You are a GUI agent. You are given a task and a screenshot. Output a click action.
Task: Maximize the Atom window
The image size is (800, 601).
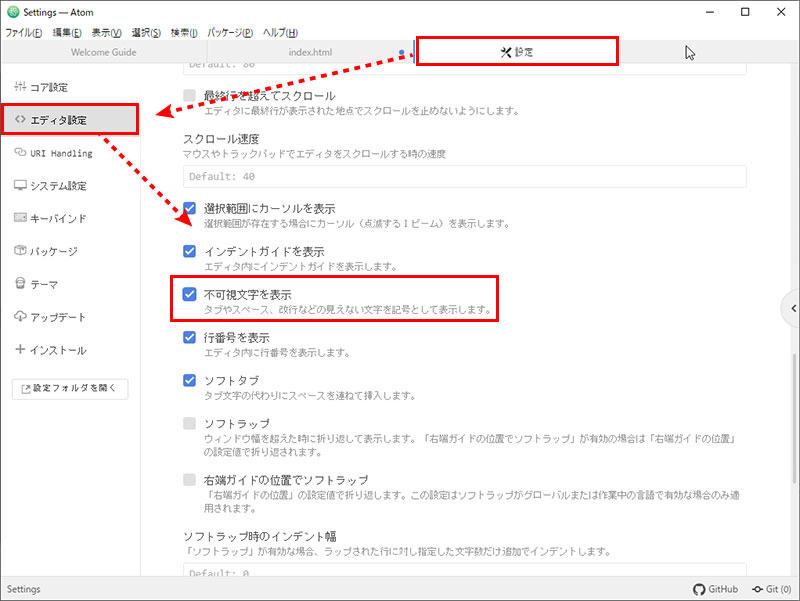point(745,12)
